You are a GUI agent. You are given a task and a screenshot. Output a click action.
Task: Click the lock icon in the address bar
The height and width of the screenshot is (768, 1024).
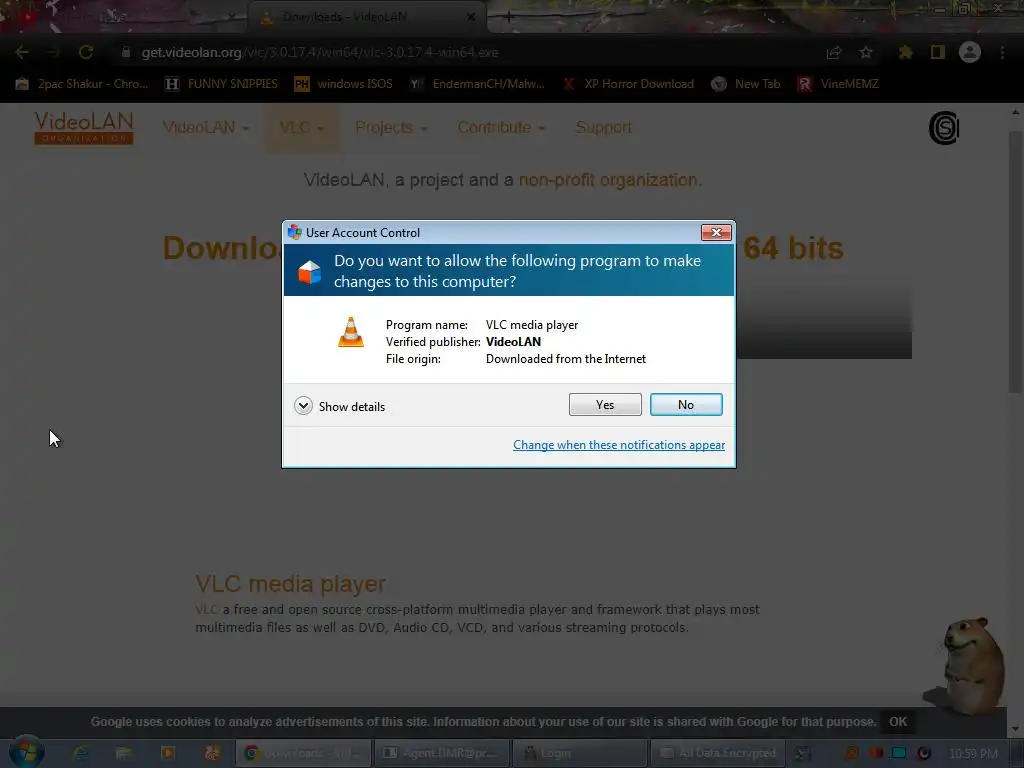pos(126,52)
